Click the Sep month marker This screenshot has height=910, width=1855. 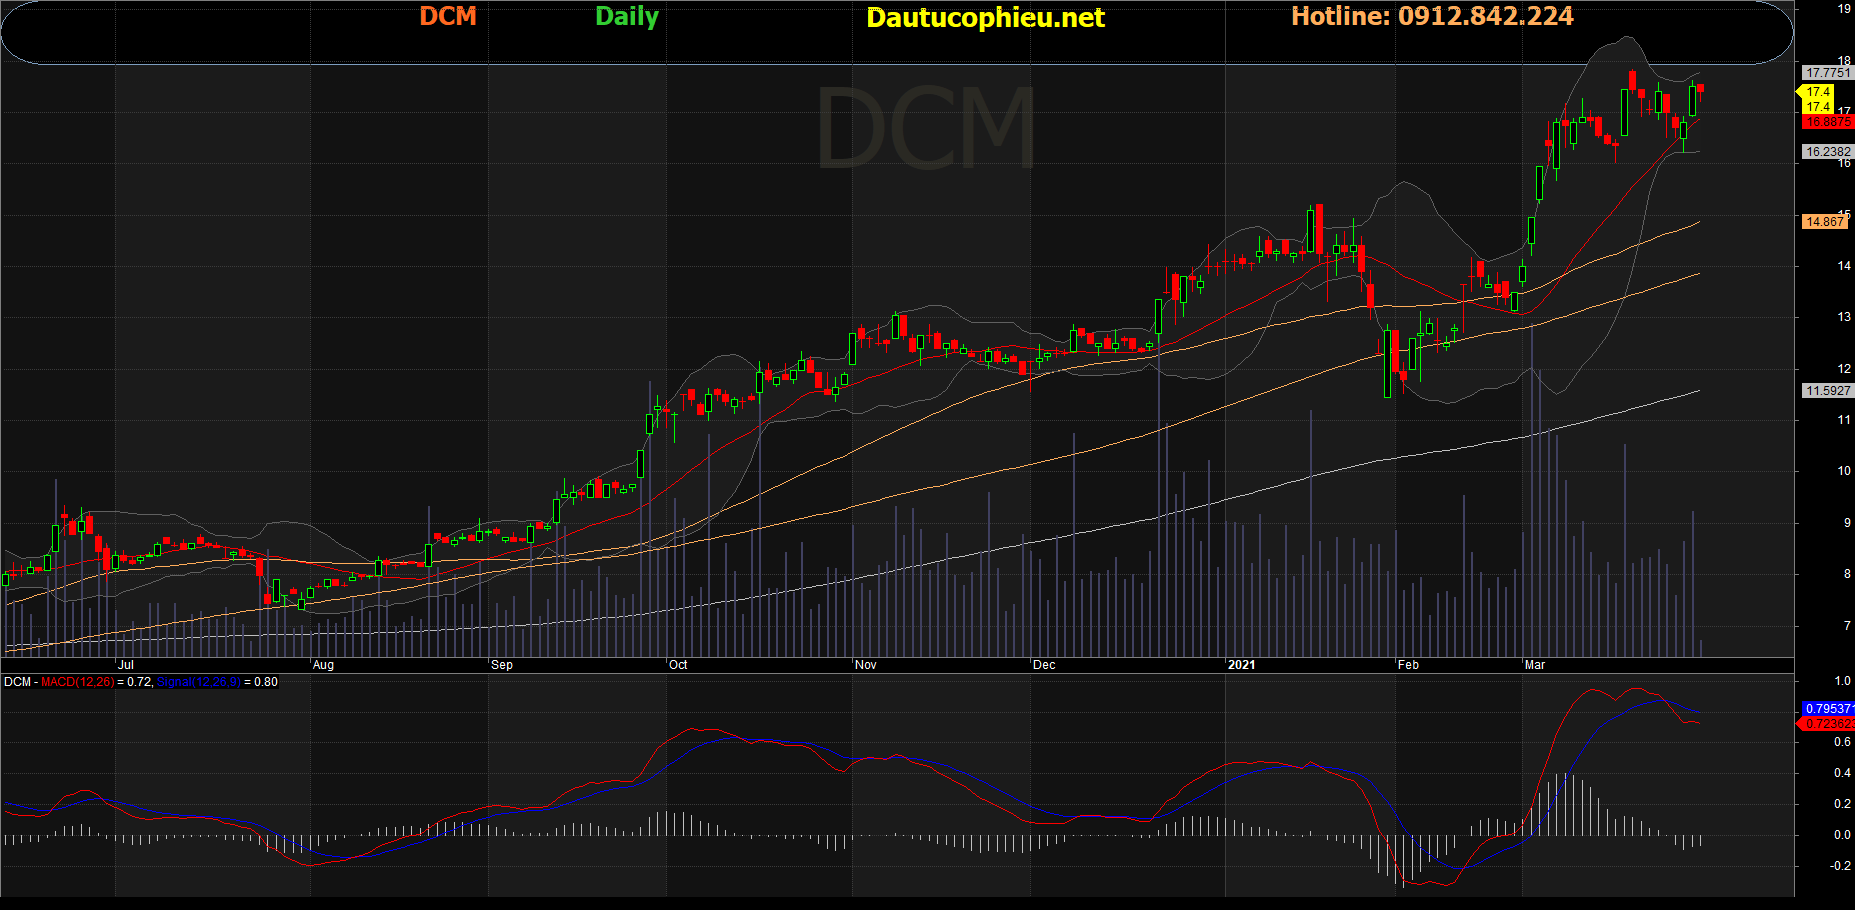(x=502, y=664)
